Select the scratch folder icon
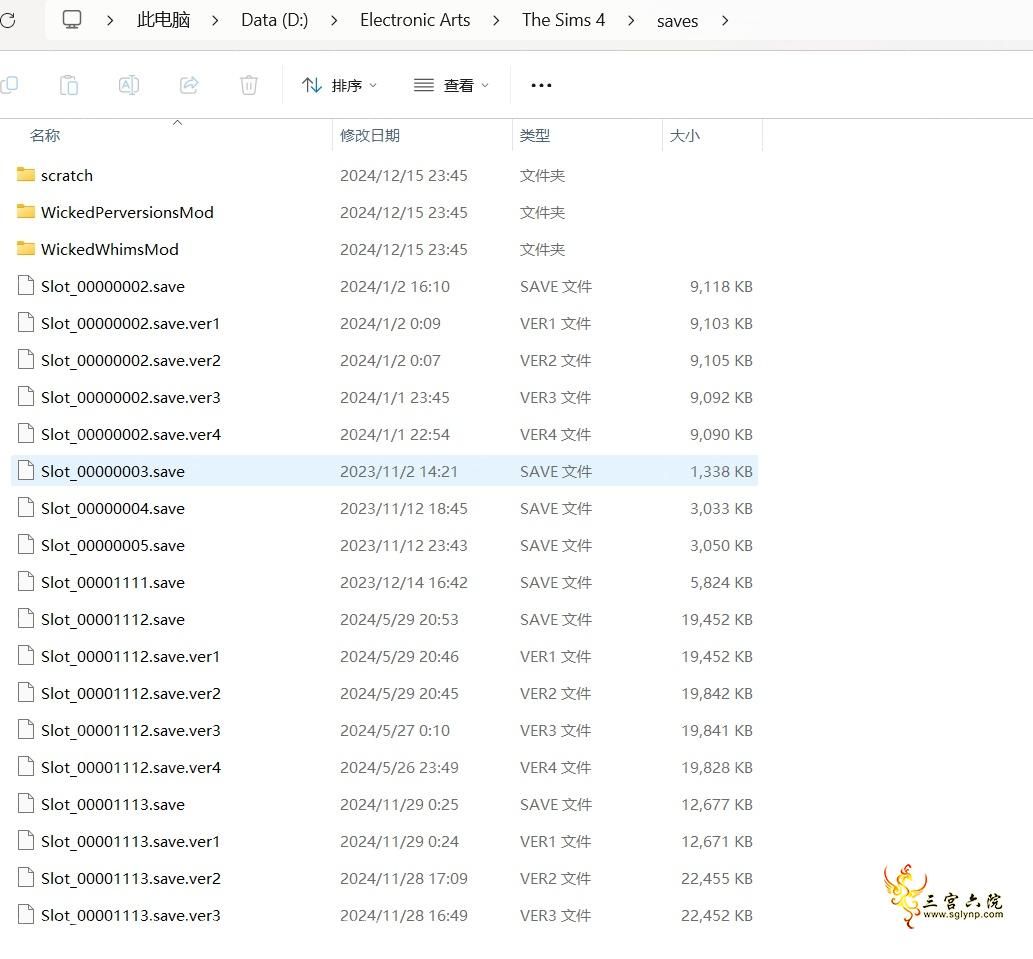The image size is (1033, 959). (x=26, y=175)
